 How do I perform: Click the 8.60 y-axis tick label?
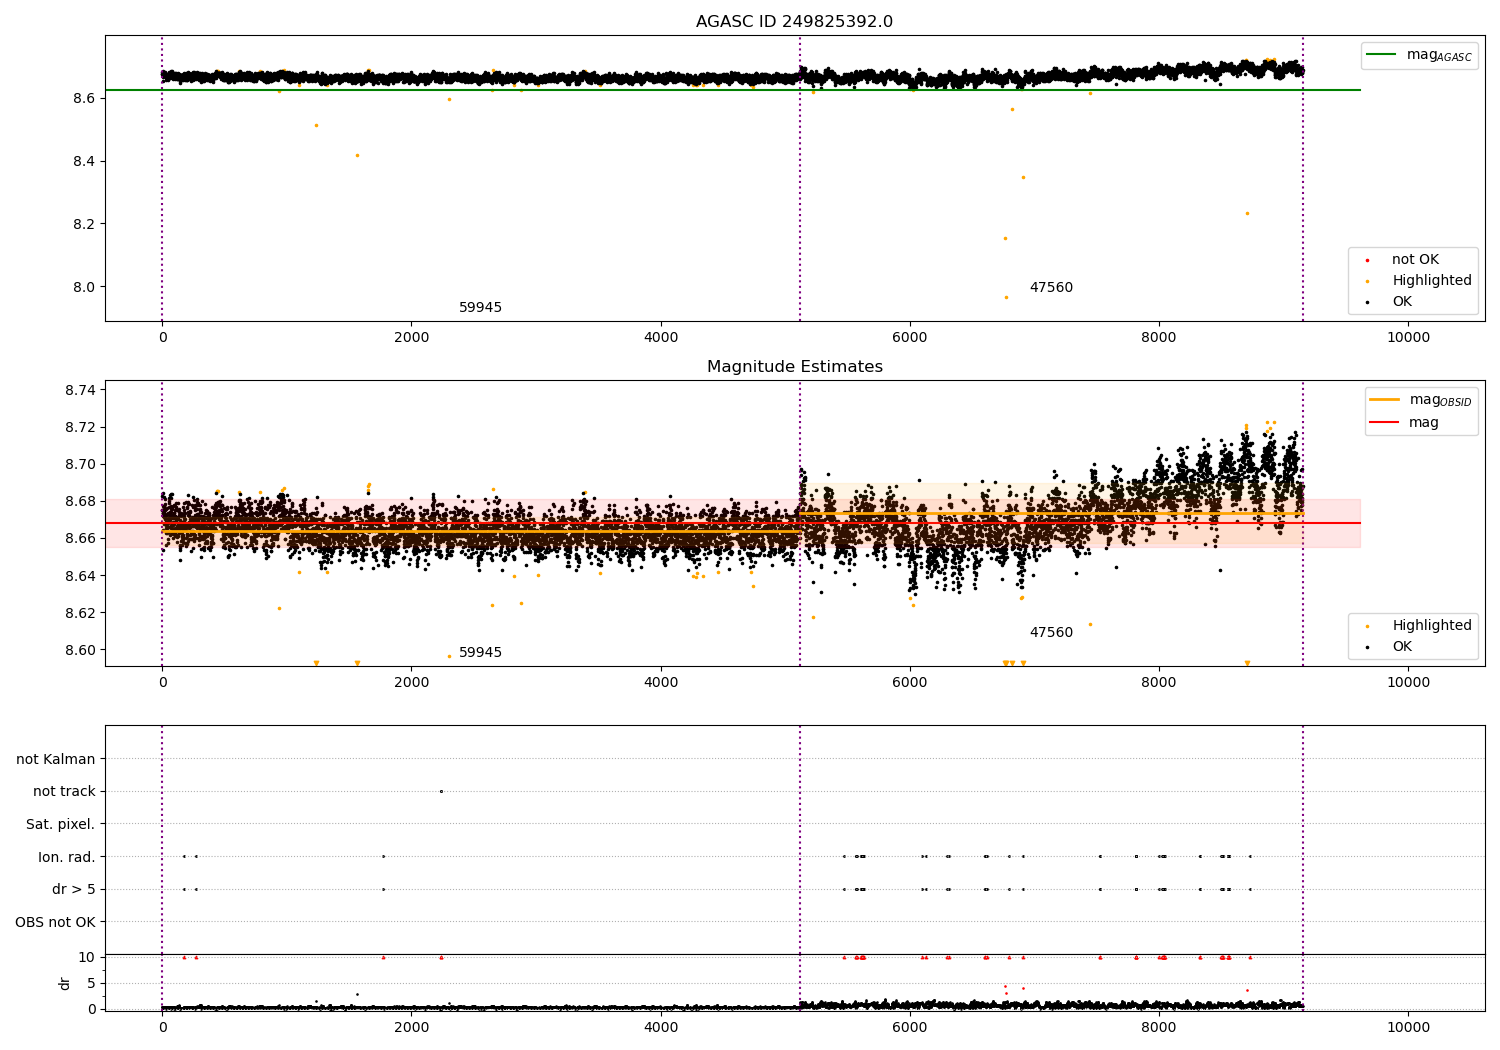click(80, 650)
